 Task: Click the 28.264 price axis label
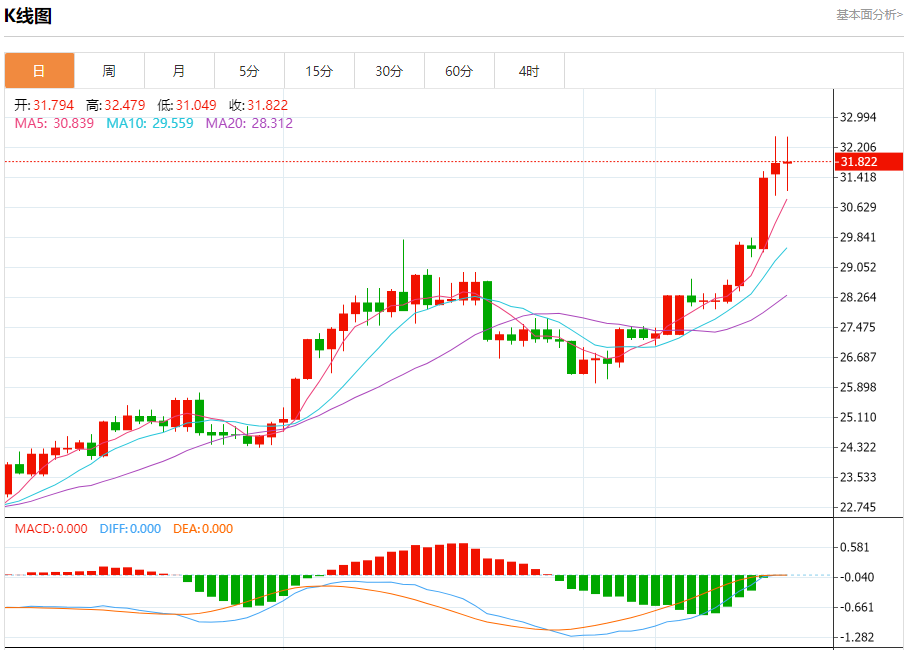click(x=858, y=297)
